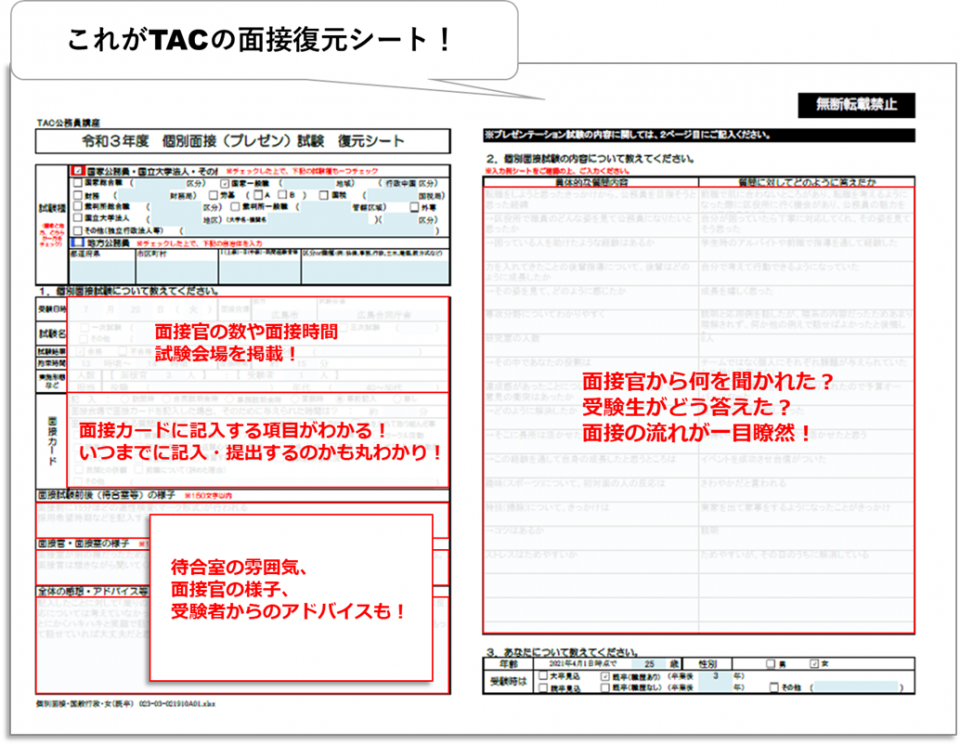This screenshot has height=745, width=960.
Task: Toggle the 既卒(職歴あり) checkbox
Action: (604, 675)
